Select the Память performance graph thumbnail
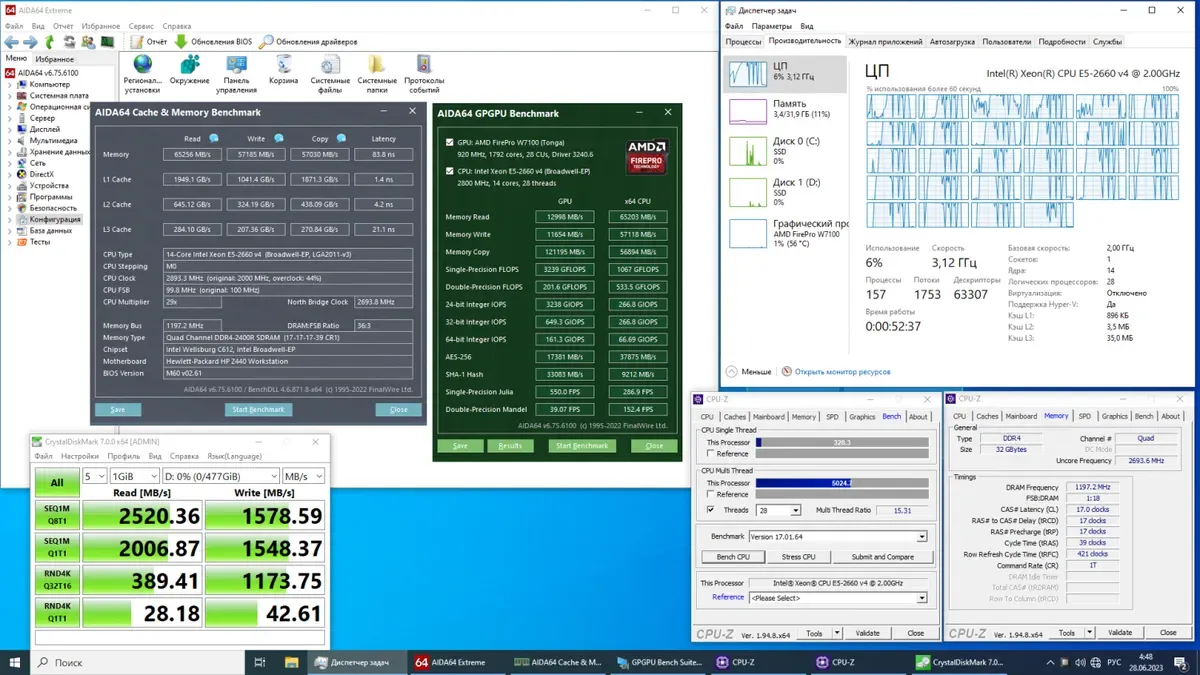Screen dimensions: 1200x675 [748, 110]
